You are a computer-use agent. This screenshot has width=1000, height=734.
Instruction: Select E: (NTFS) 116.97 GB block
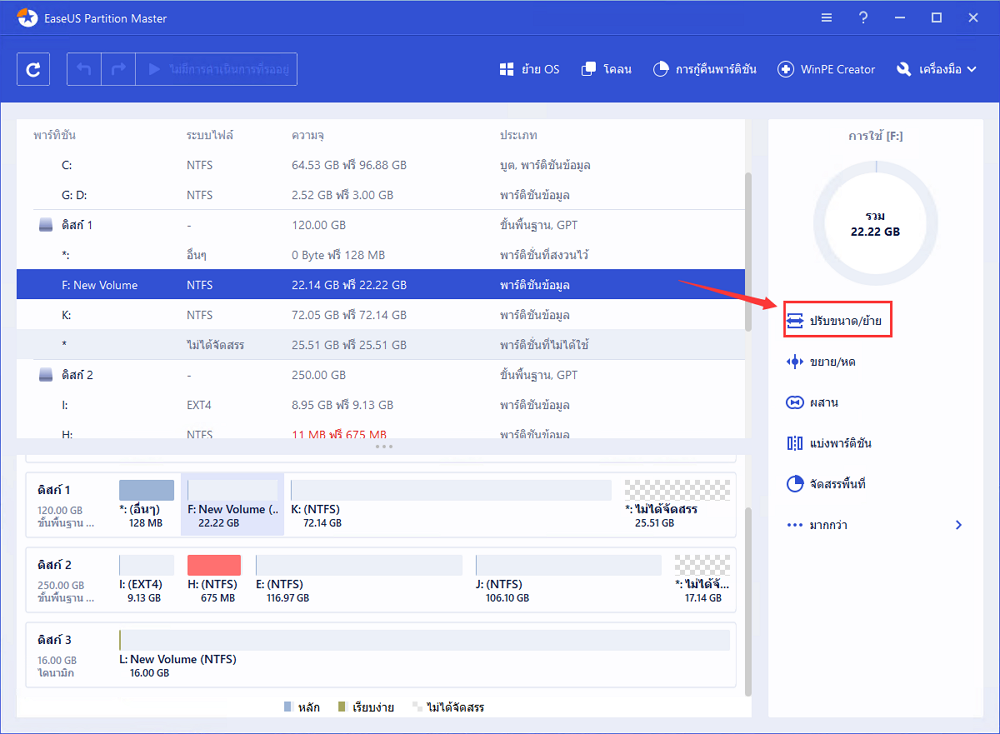pyautogui.click(x=359, y=580)
